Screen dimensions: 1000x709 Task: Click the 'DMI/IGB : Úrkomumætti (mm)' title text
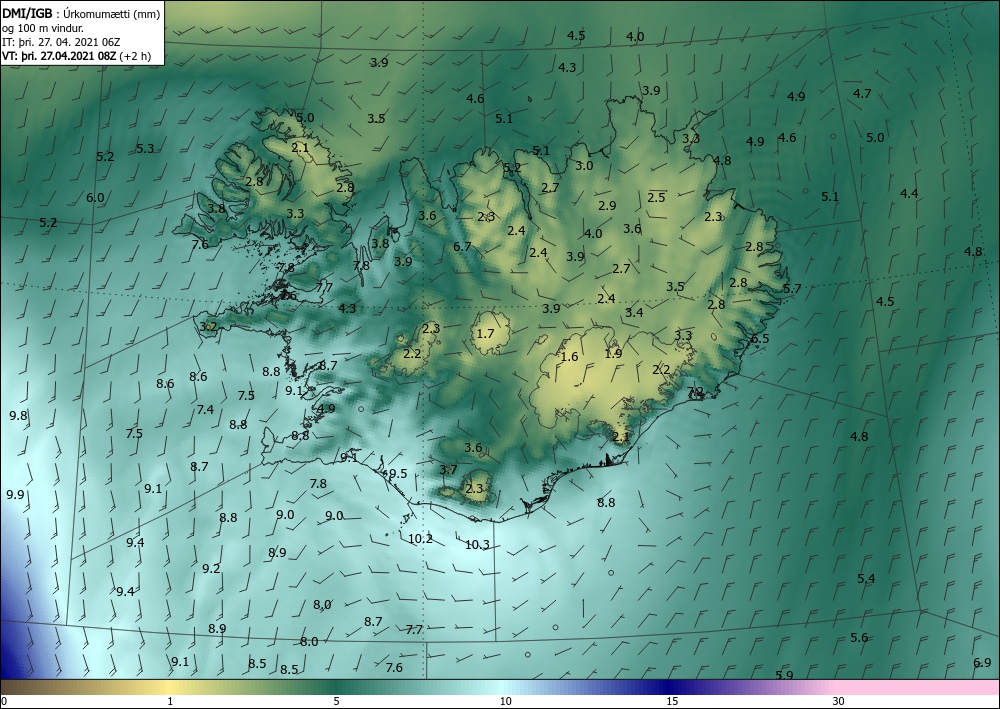pos(80,14)
